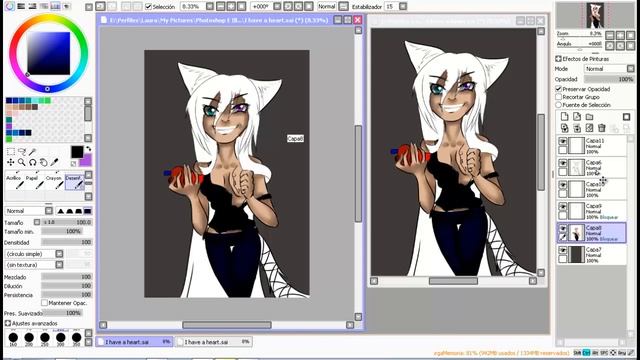Adjust the Mezclado slider
This screenshot has width=640, height=360.
tap(67, 277)
